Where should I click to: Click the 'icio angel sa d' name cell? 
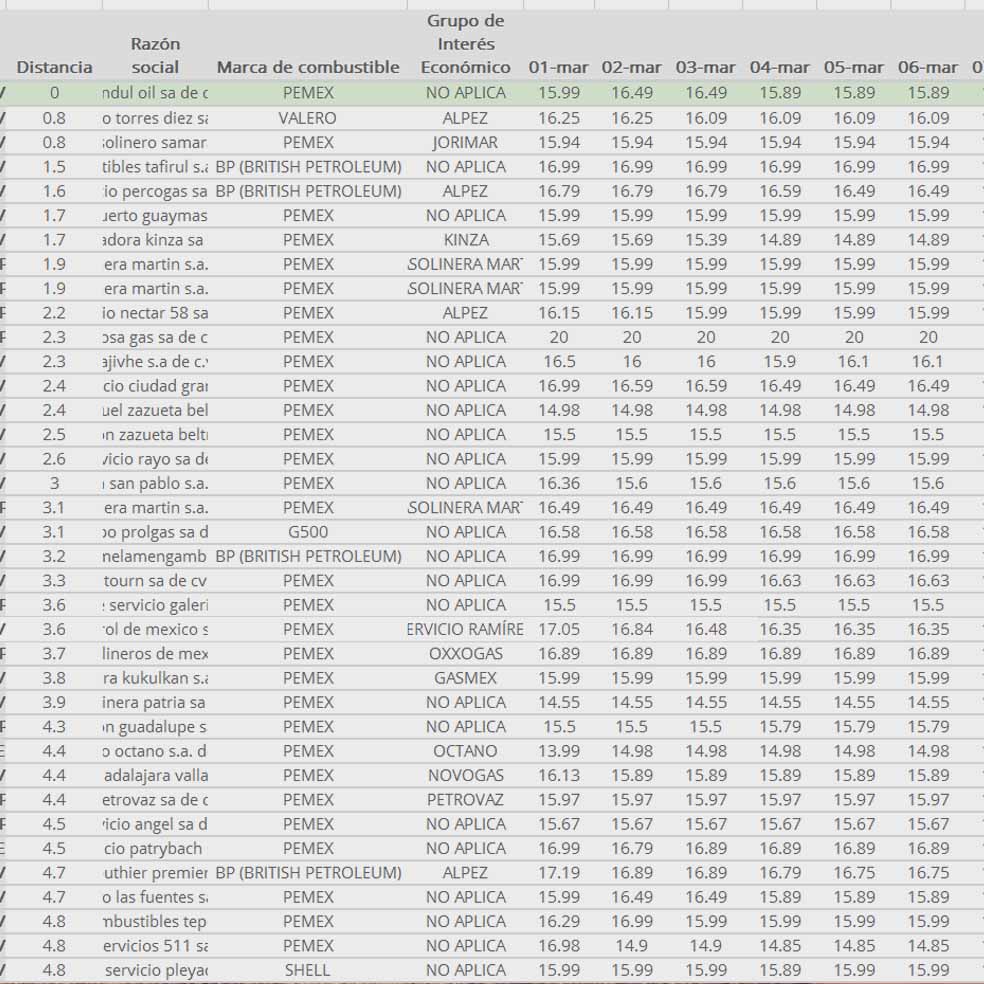[156, 825]
